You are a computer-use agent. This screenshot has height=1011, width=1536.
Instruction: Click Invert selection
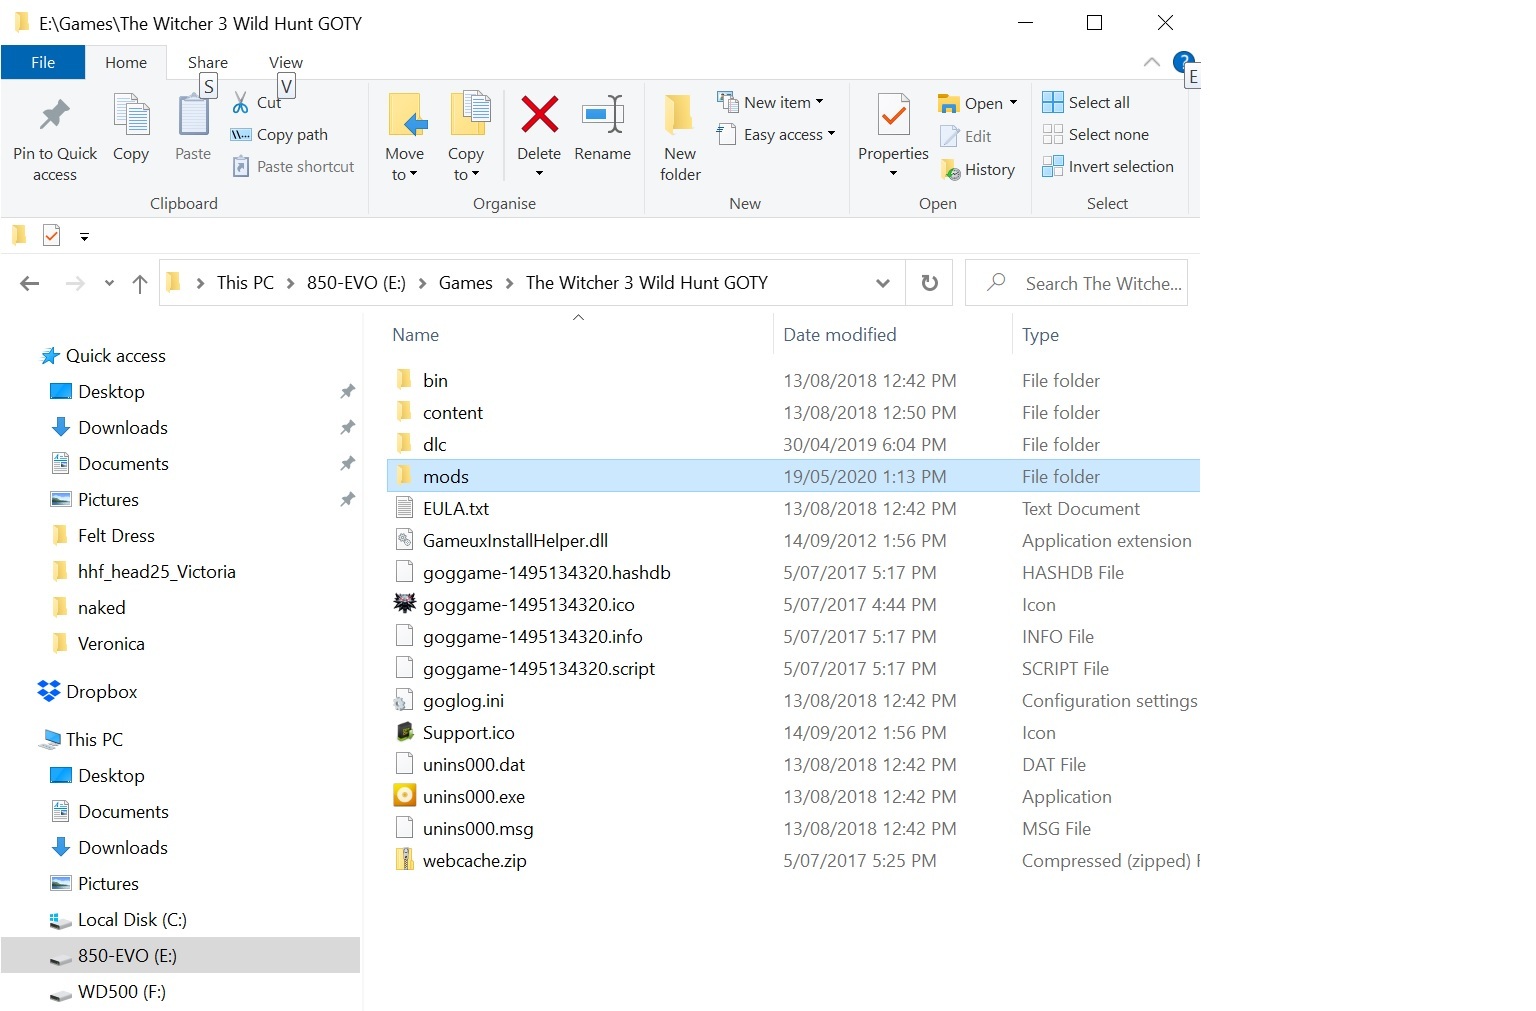pyautogui.click(x=1108, y=166)
